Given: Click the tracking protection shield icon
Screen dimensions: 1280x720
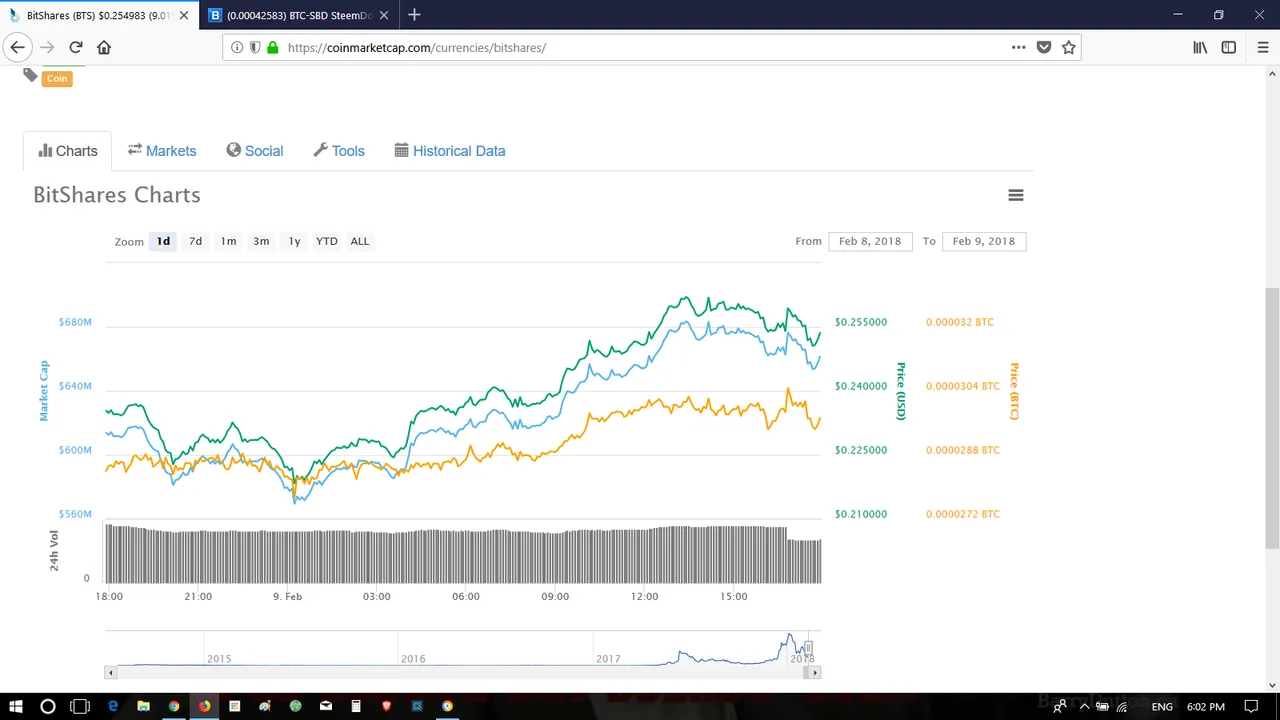Looking at the screenshot, I should (x=255, y=47).
